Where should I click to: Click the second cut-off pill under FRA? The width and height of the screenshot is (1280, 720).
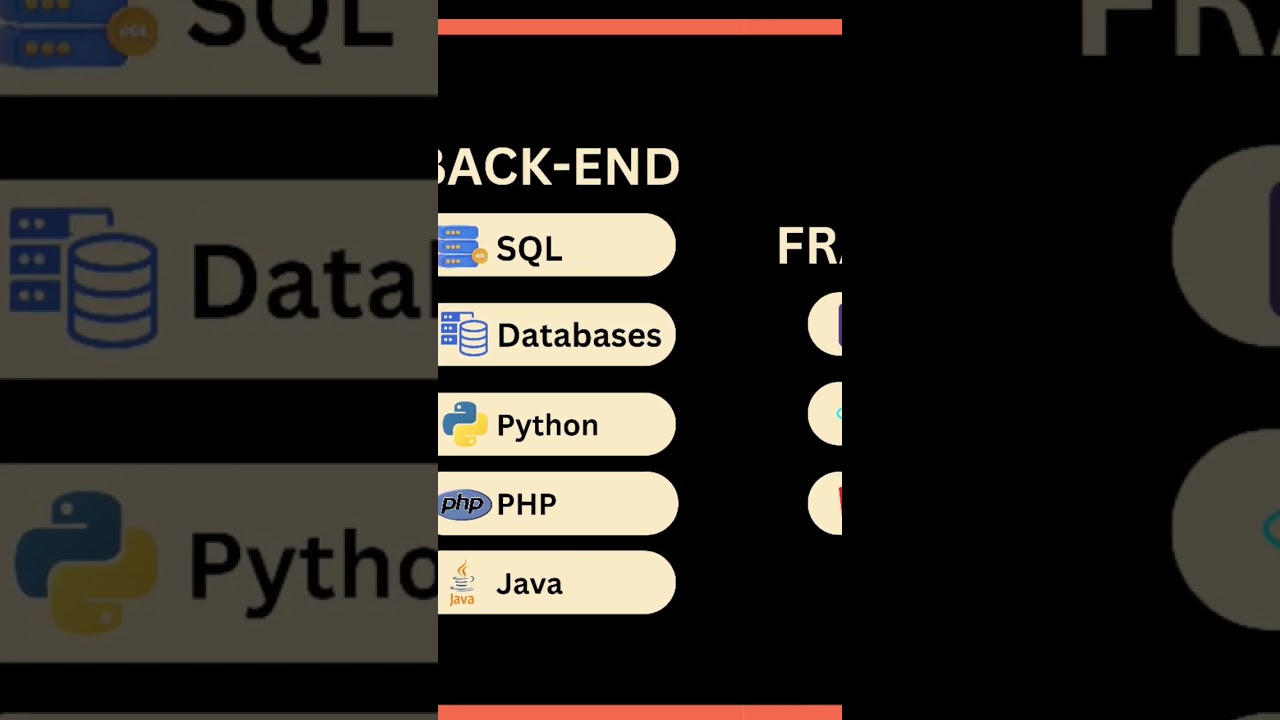tap(825, 413)
